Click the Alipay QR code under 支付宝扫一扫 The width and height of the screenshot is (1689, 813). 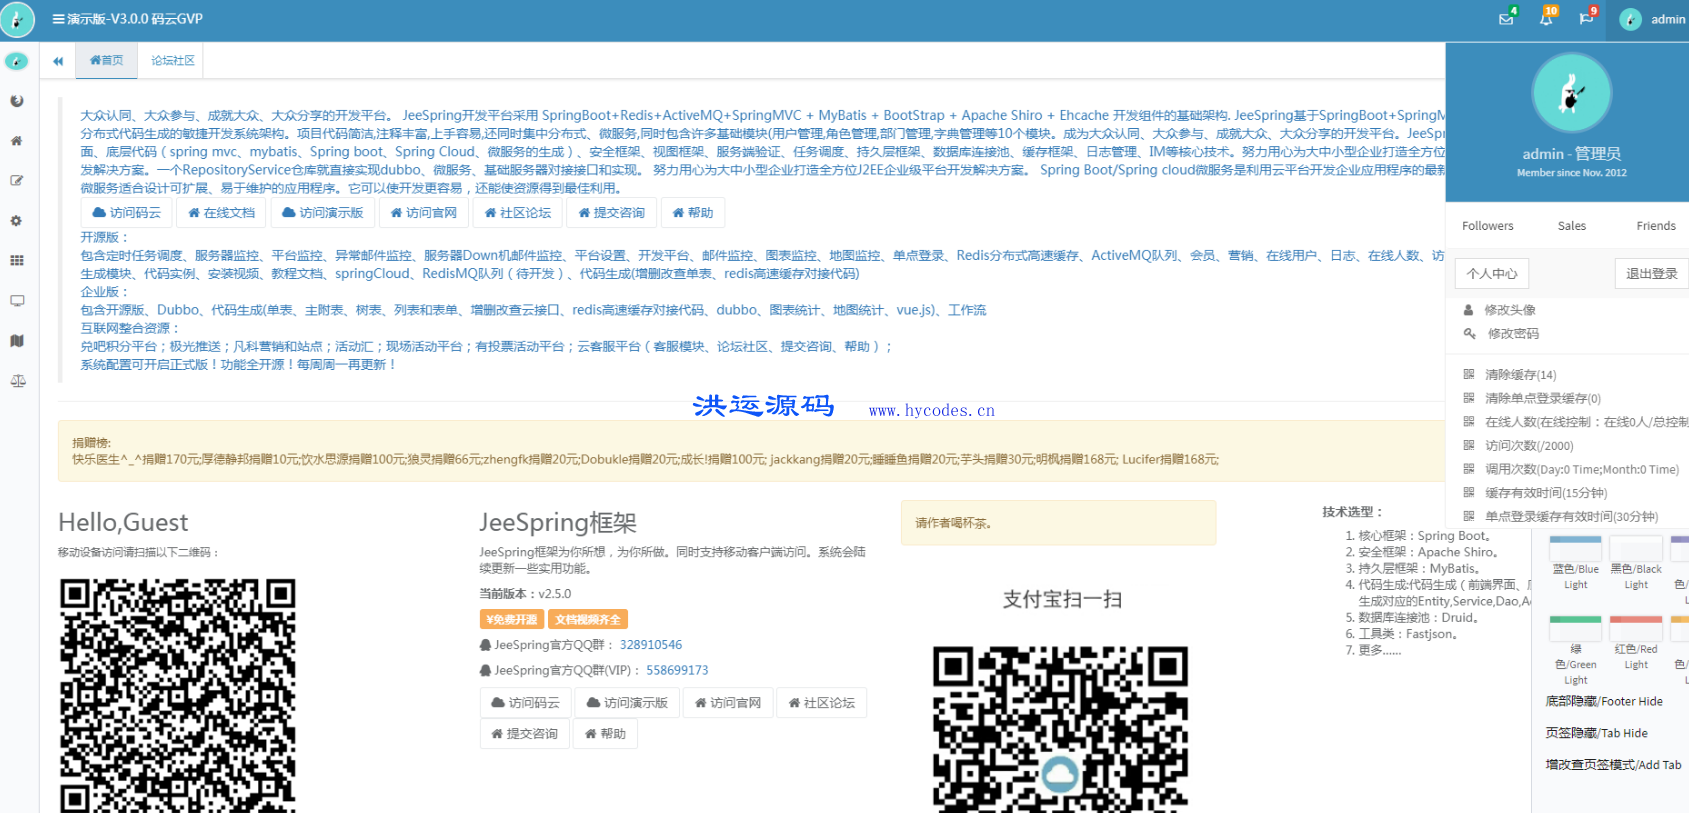pyautogui.click(x=1060, y=729)
